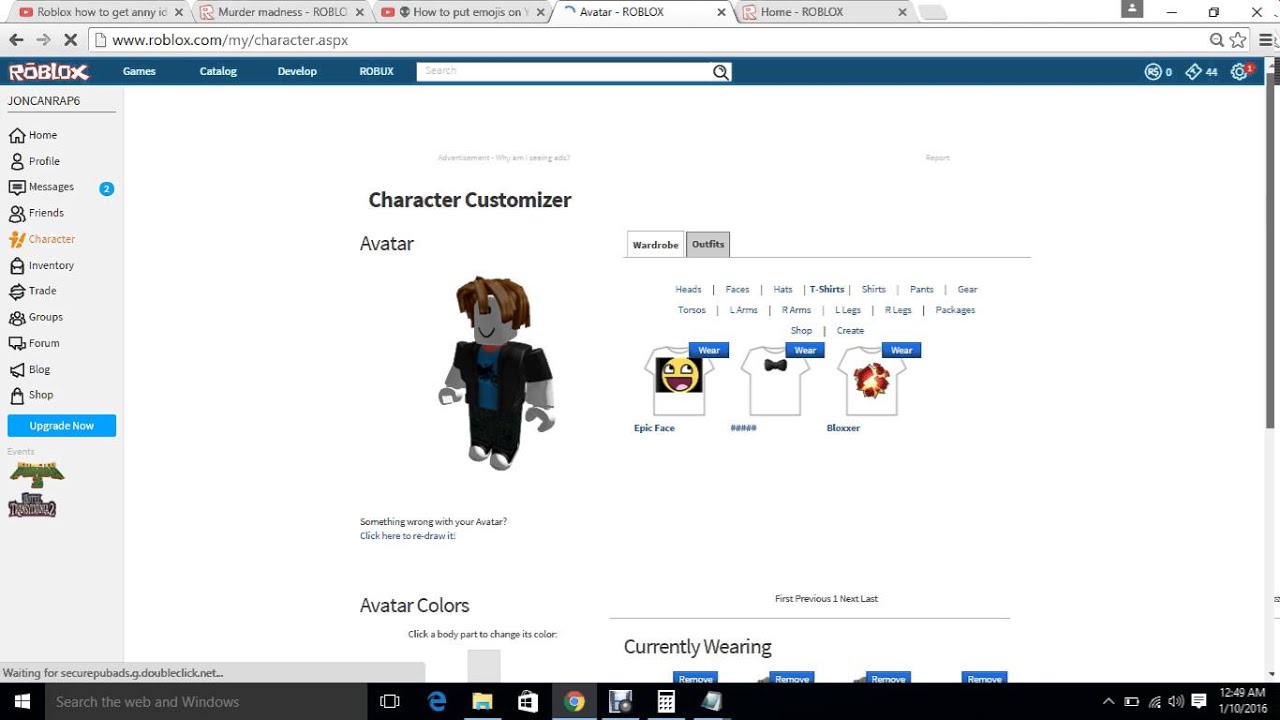
Task: Open the Games menu in the Roblox header
Action: tap(139, 71)
